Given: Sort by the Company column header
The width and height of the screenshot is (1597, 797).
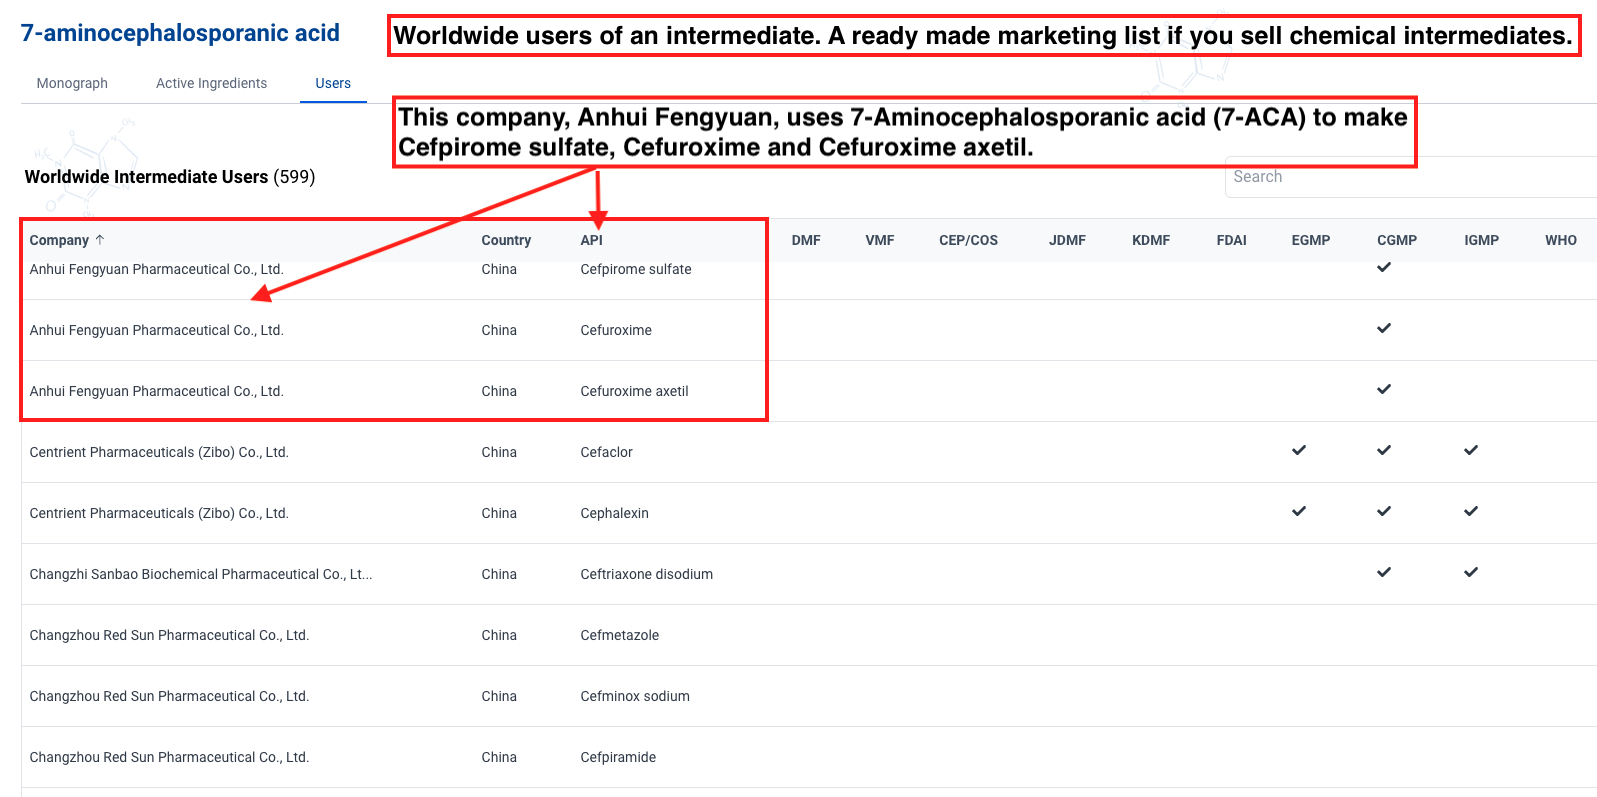Looking at the screenshot, I should pos(59,240).
